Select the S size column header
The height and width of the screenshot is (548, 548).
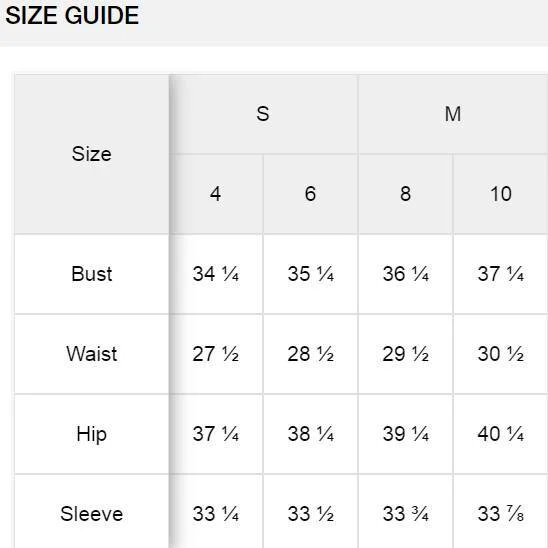263,114
